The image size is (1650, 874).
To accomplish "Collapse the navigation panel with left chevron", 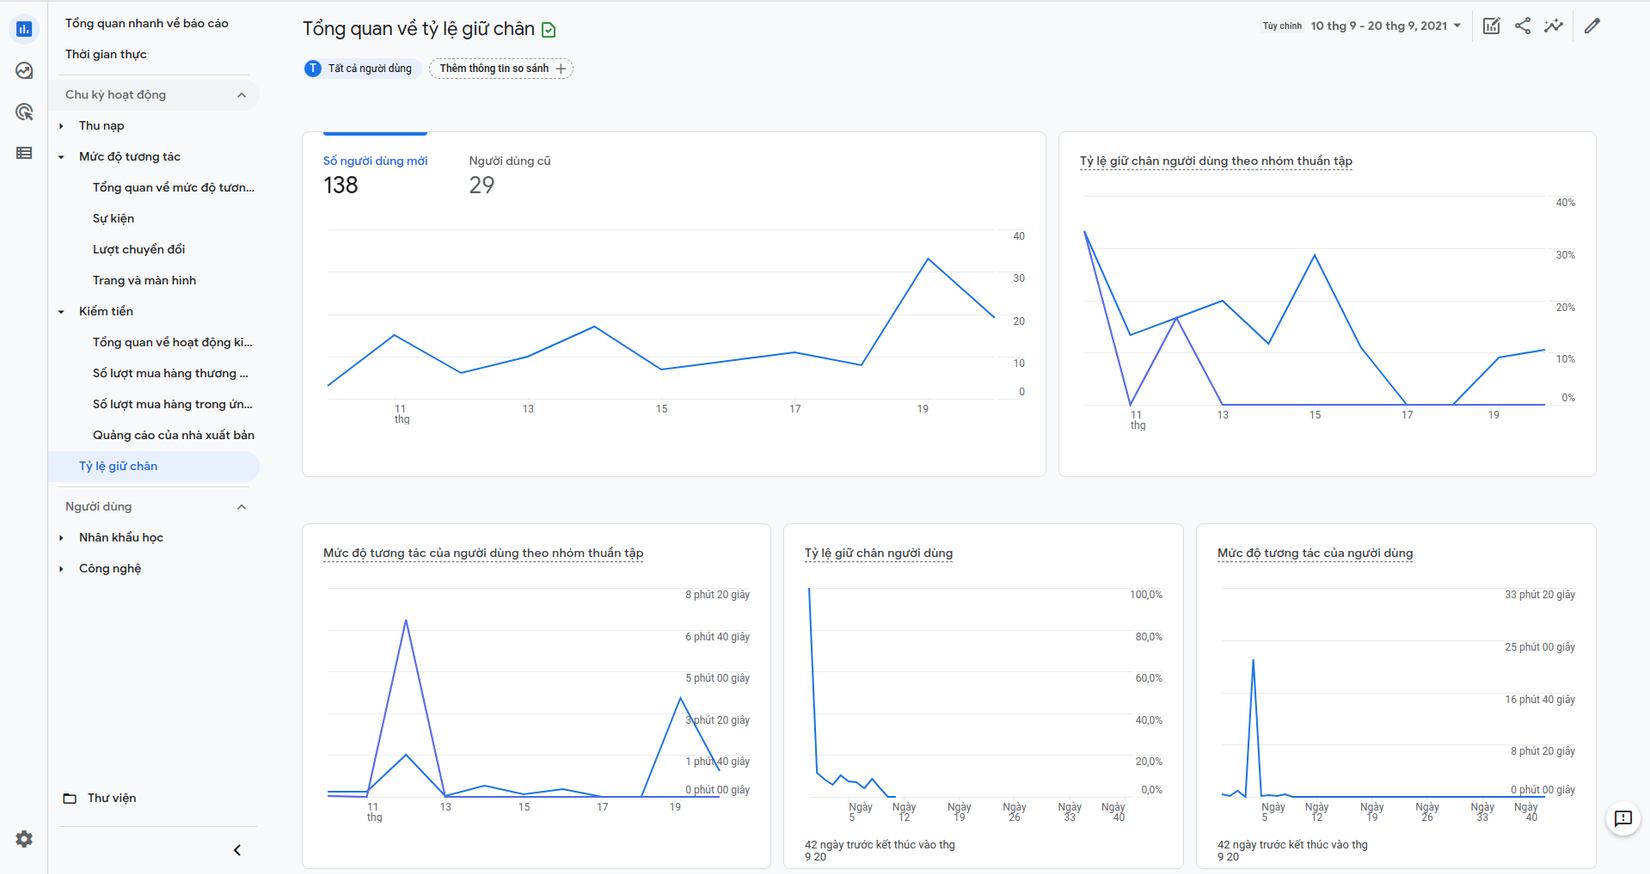I will coord(237,850).
